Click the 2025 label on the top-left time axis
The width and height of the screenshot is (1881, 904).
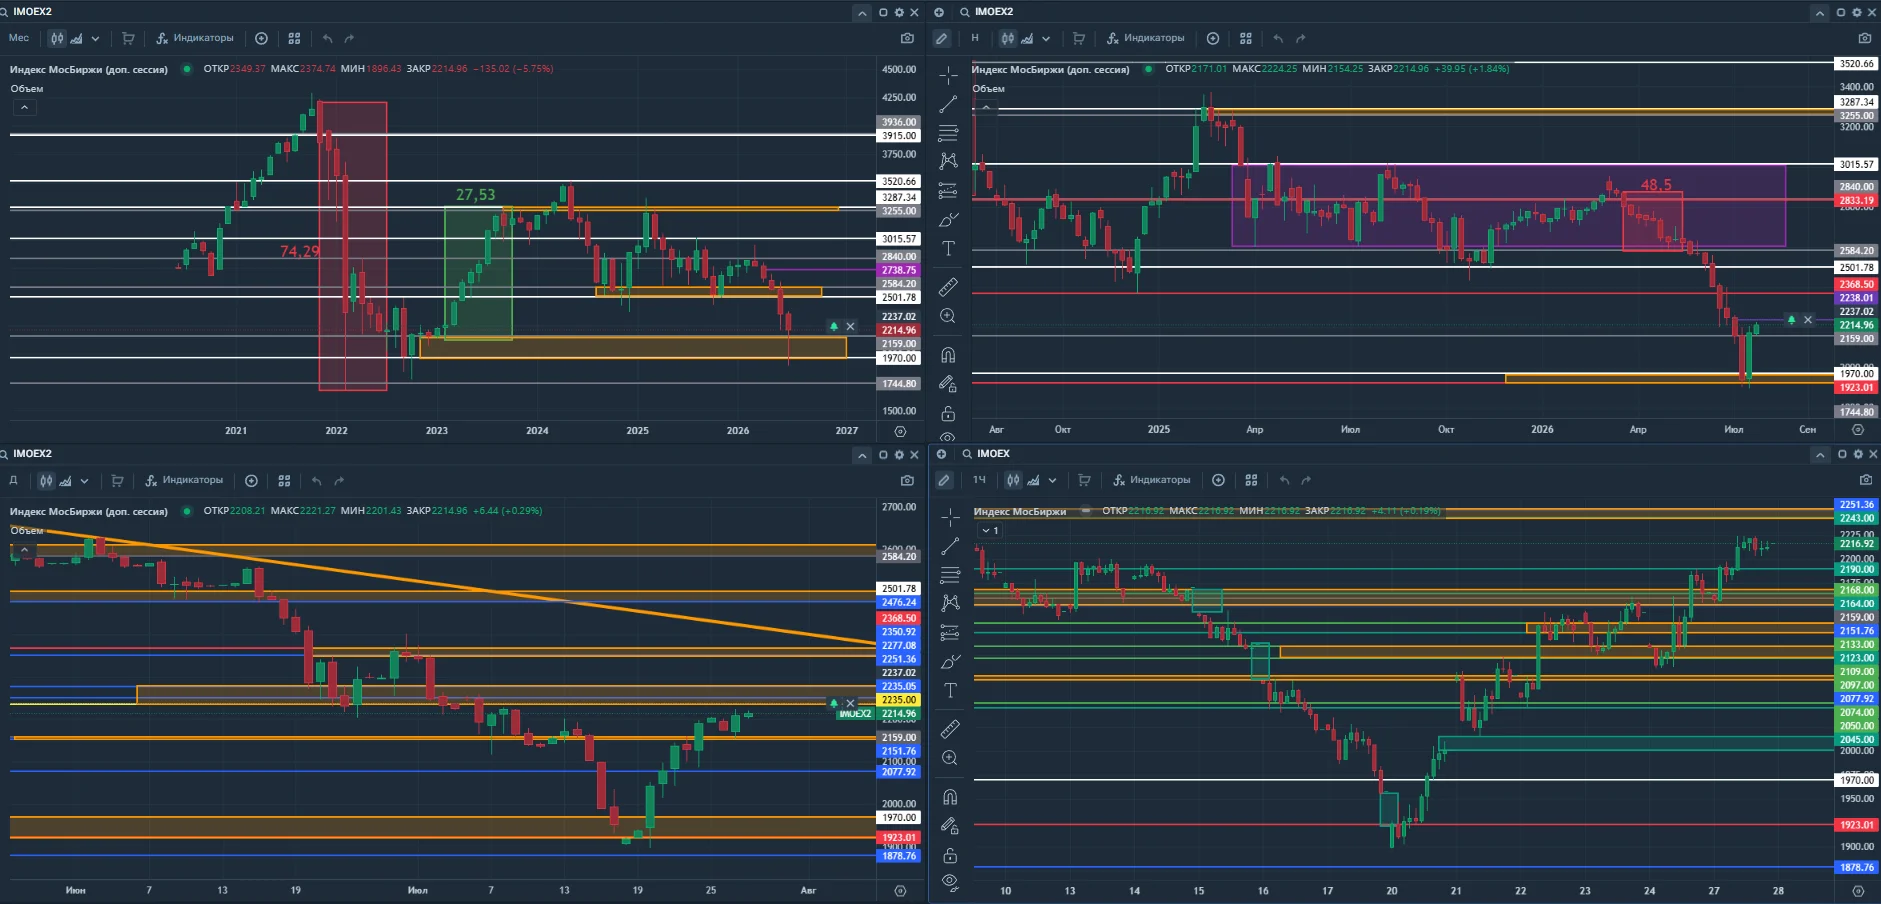(x=637, y=431)
